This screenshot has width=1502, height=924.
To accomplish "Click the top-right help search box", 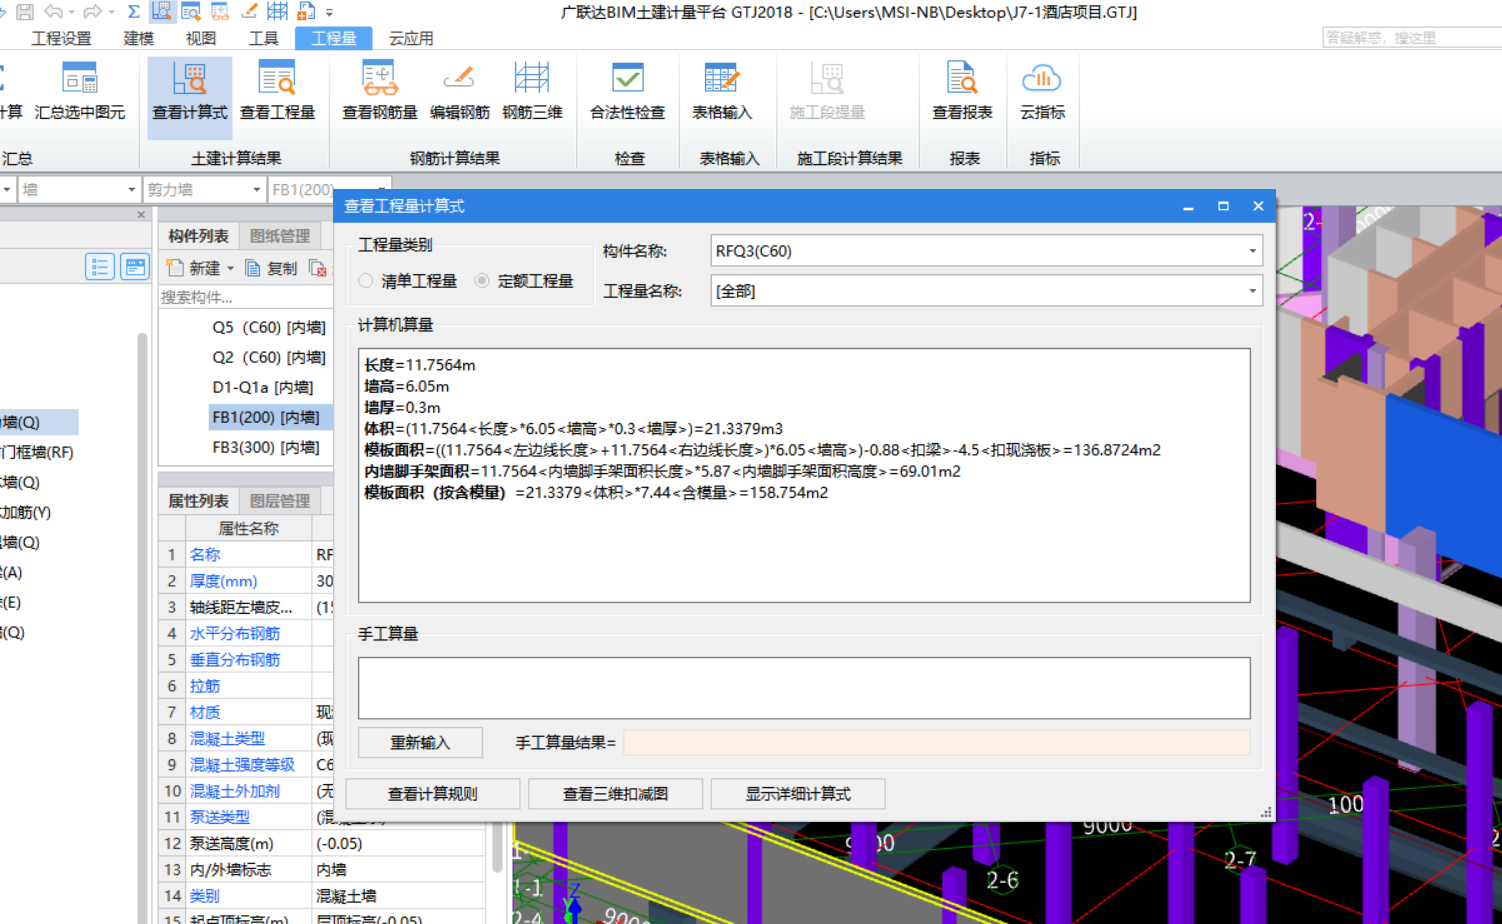I will (1412, 38).
